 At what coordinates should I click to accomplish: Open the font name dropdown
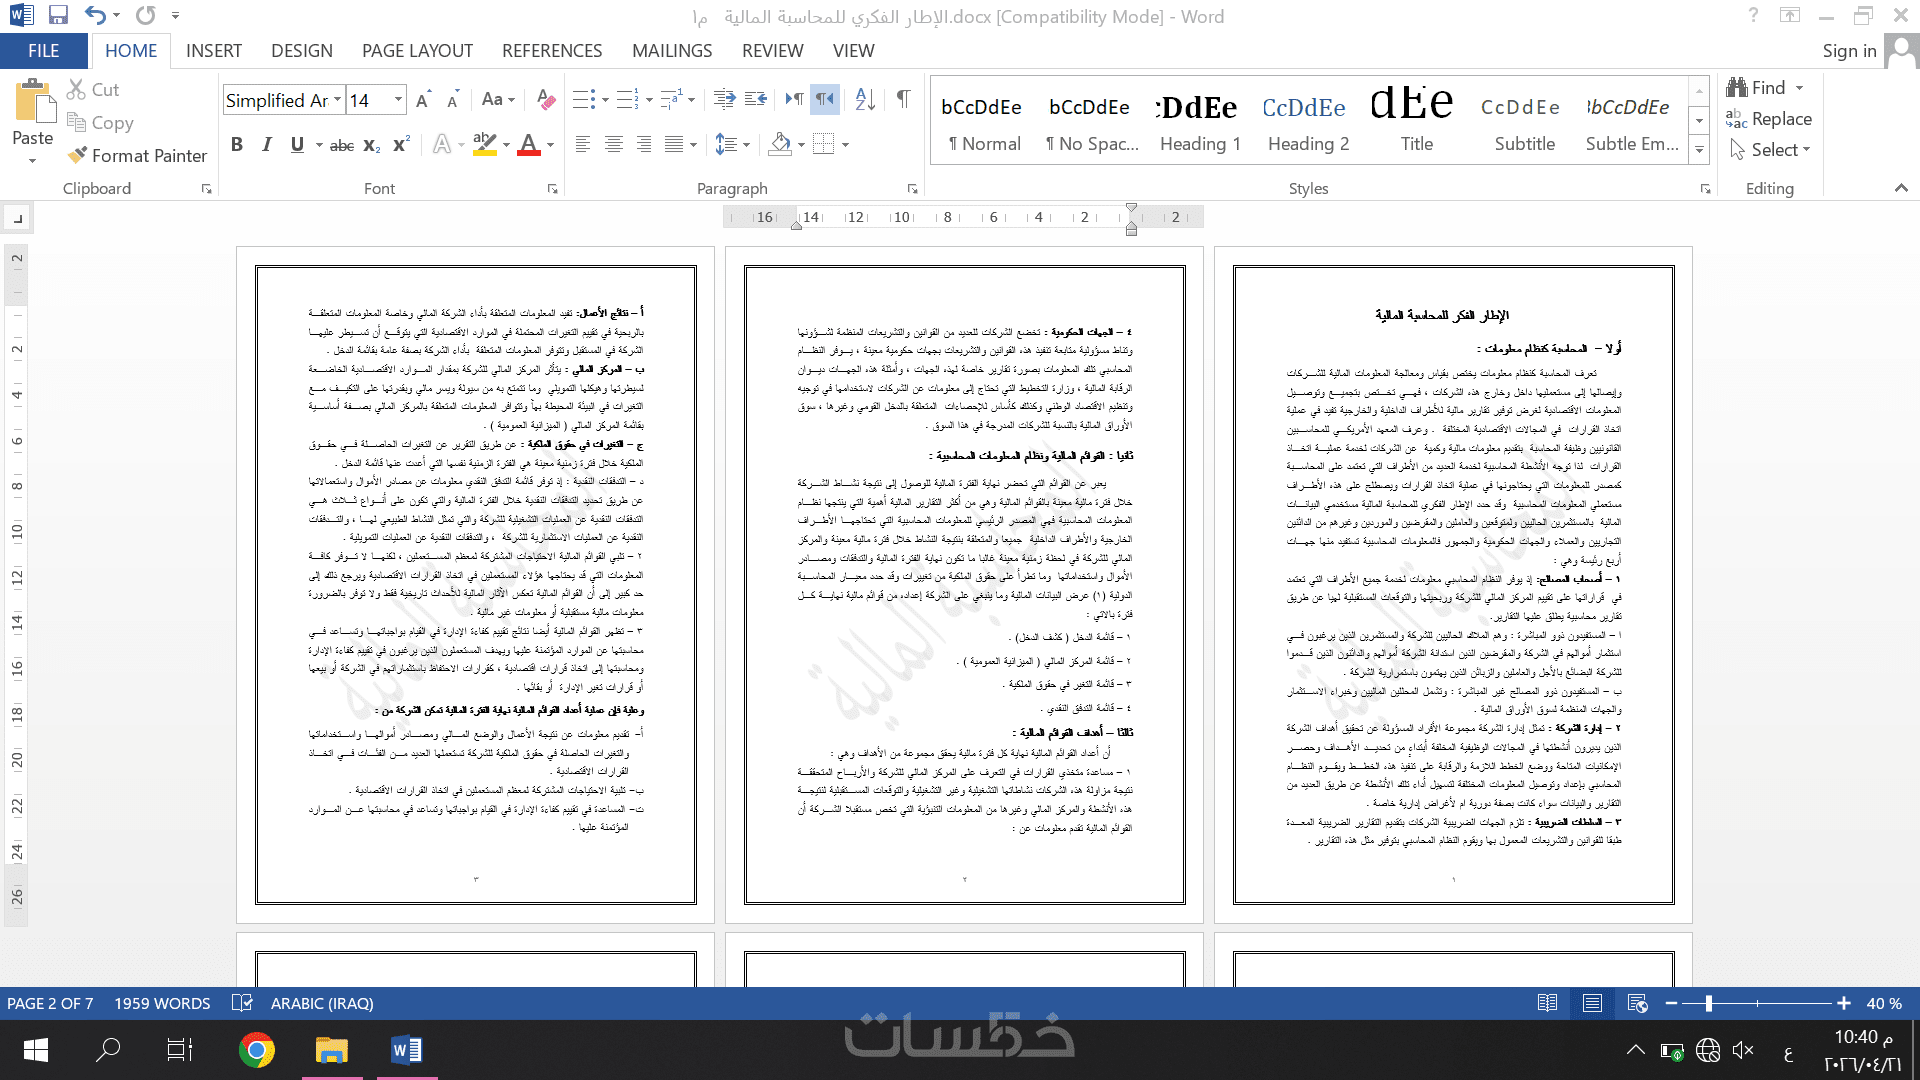tap(338, 100)
